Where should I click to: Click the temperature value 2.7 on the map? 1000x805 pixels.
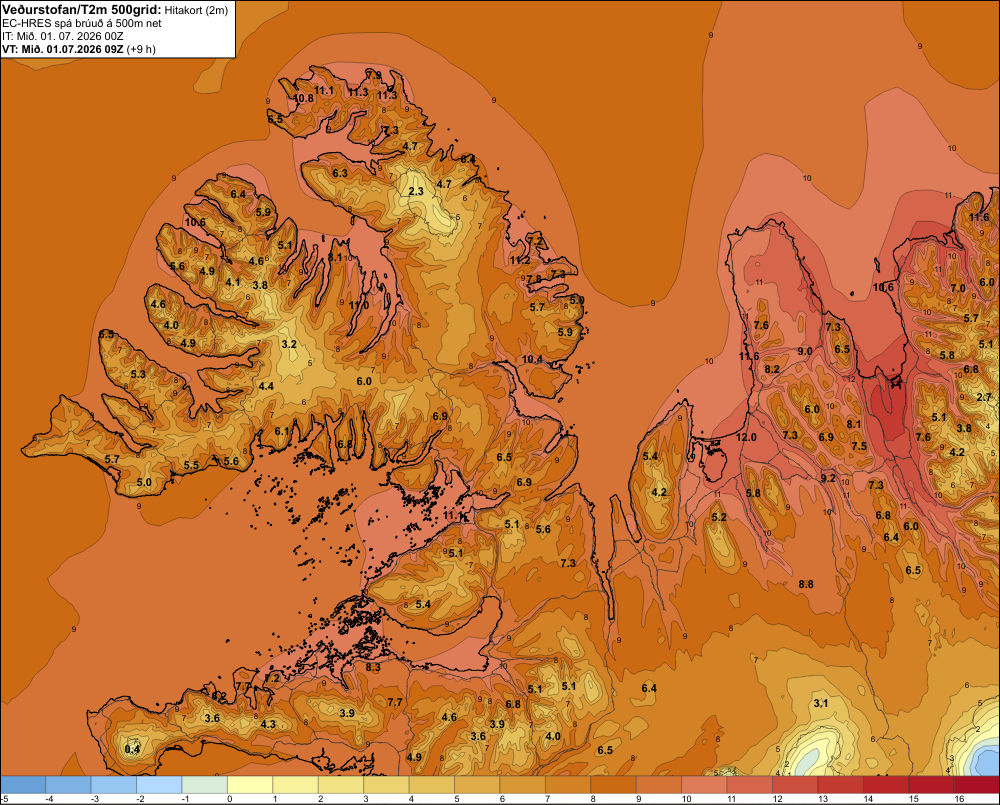[x=984, y=397]
